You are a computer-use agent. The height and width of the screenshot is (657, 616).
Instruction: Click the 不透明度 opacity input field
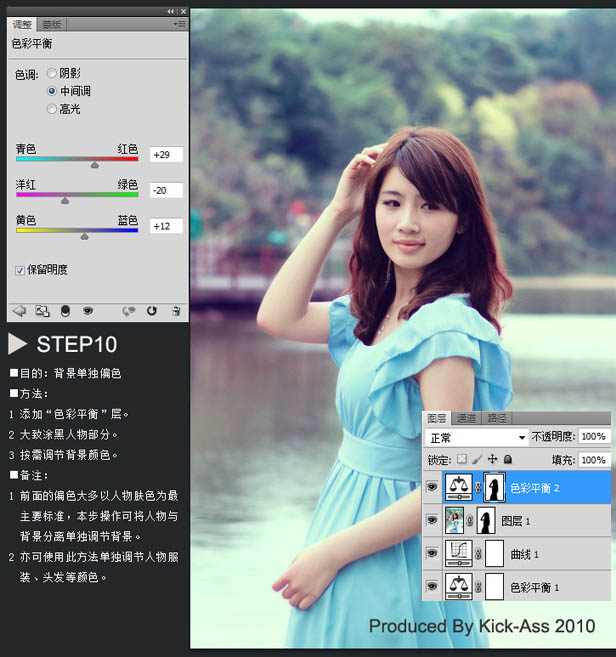coord(593,437)
